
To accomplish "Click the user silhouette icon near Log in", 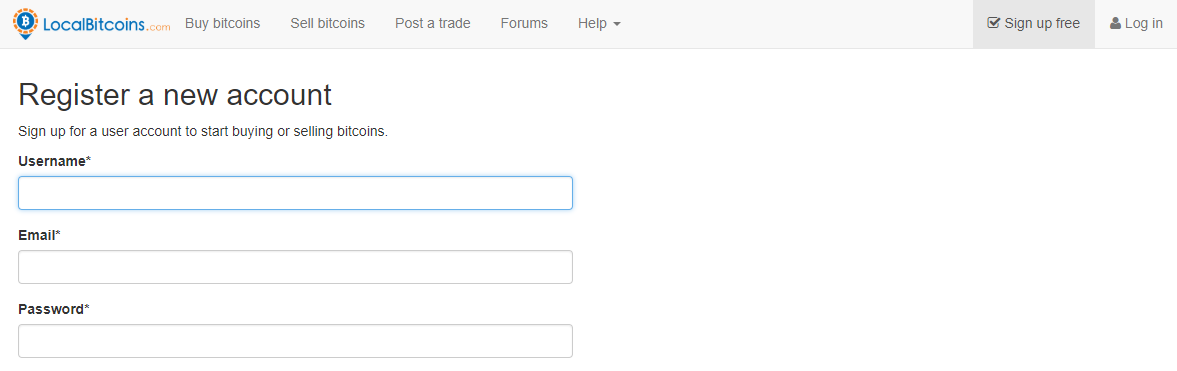I will [1115, 23].
